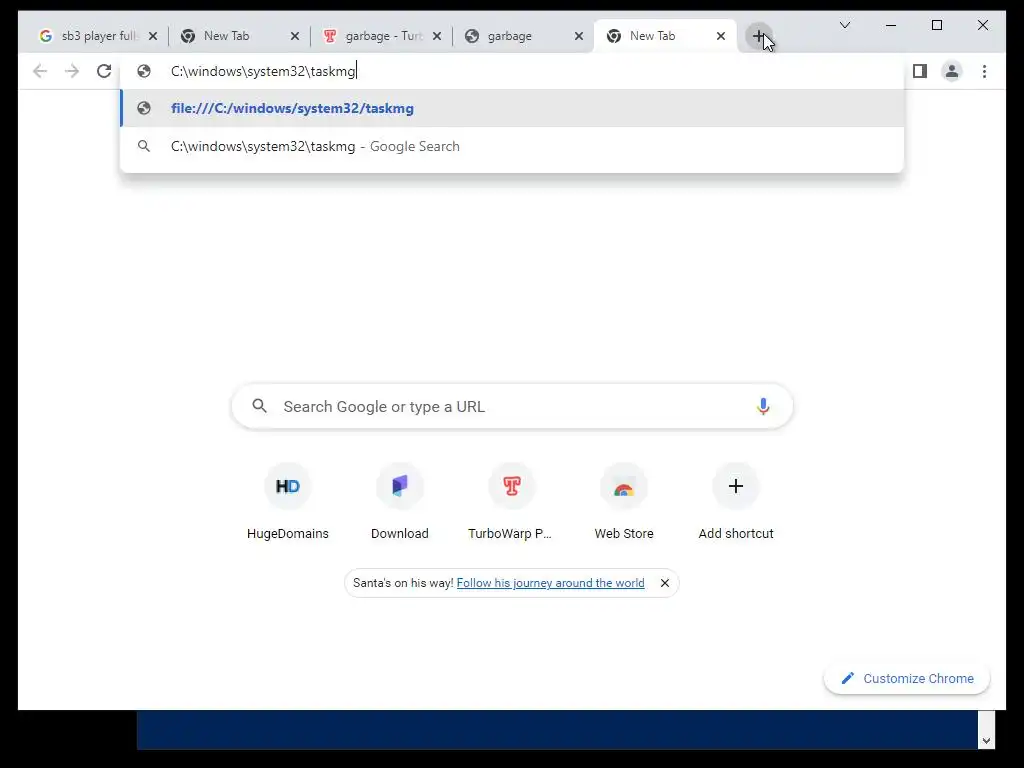1024x768 pixels.
Task: Close the 'garbage - Turb' tab
Action: pos(437,37)
